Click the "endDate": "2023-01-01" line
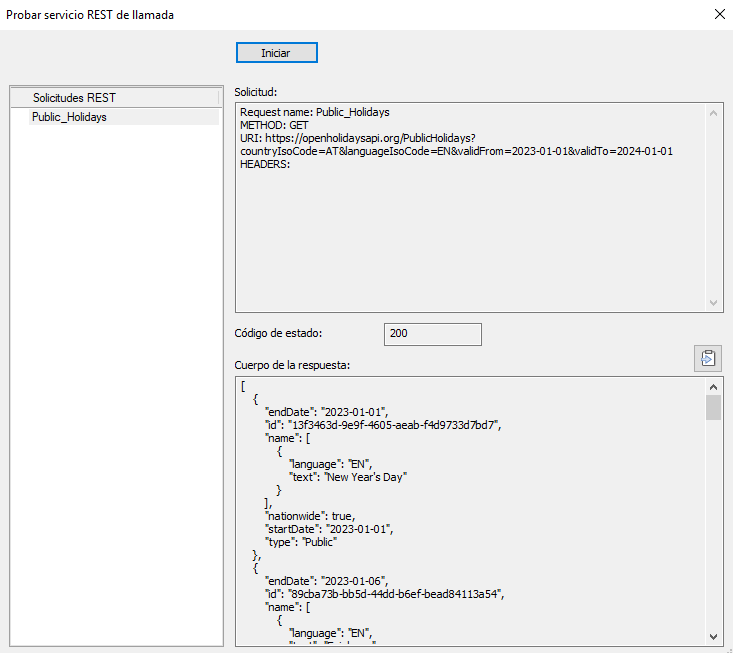 (x=326, y=412)
